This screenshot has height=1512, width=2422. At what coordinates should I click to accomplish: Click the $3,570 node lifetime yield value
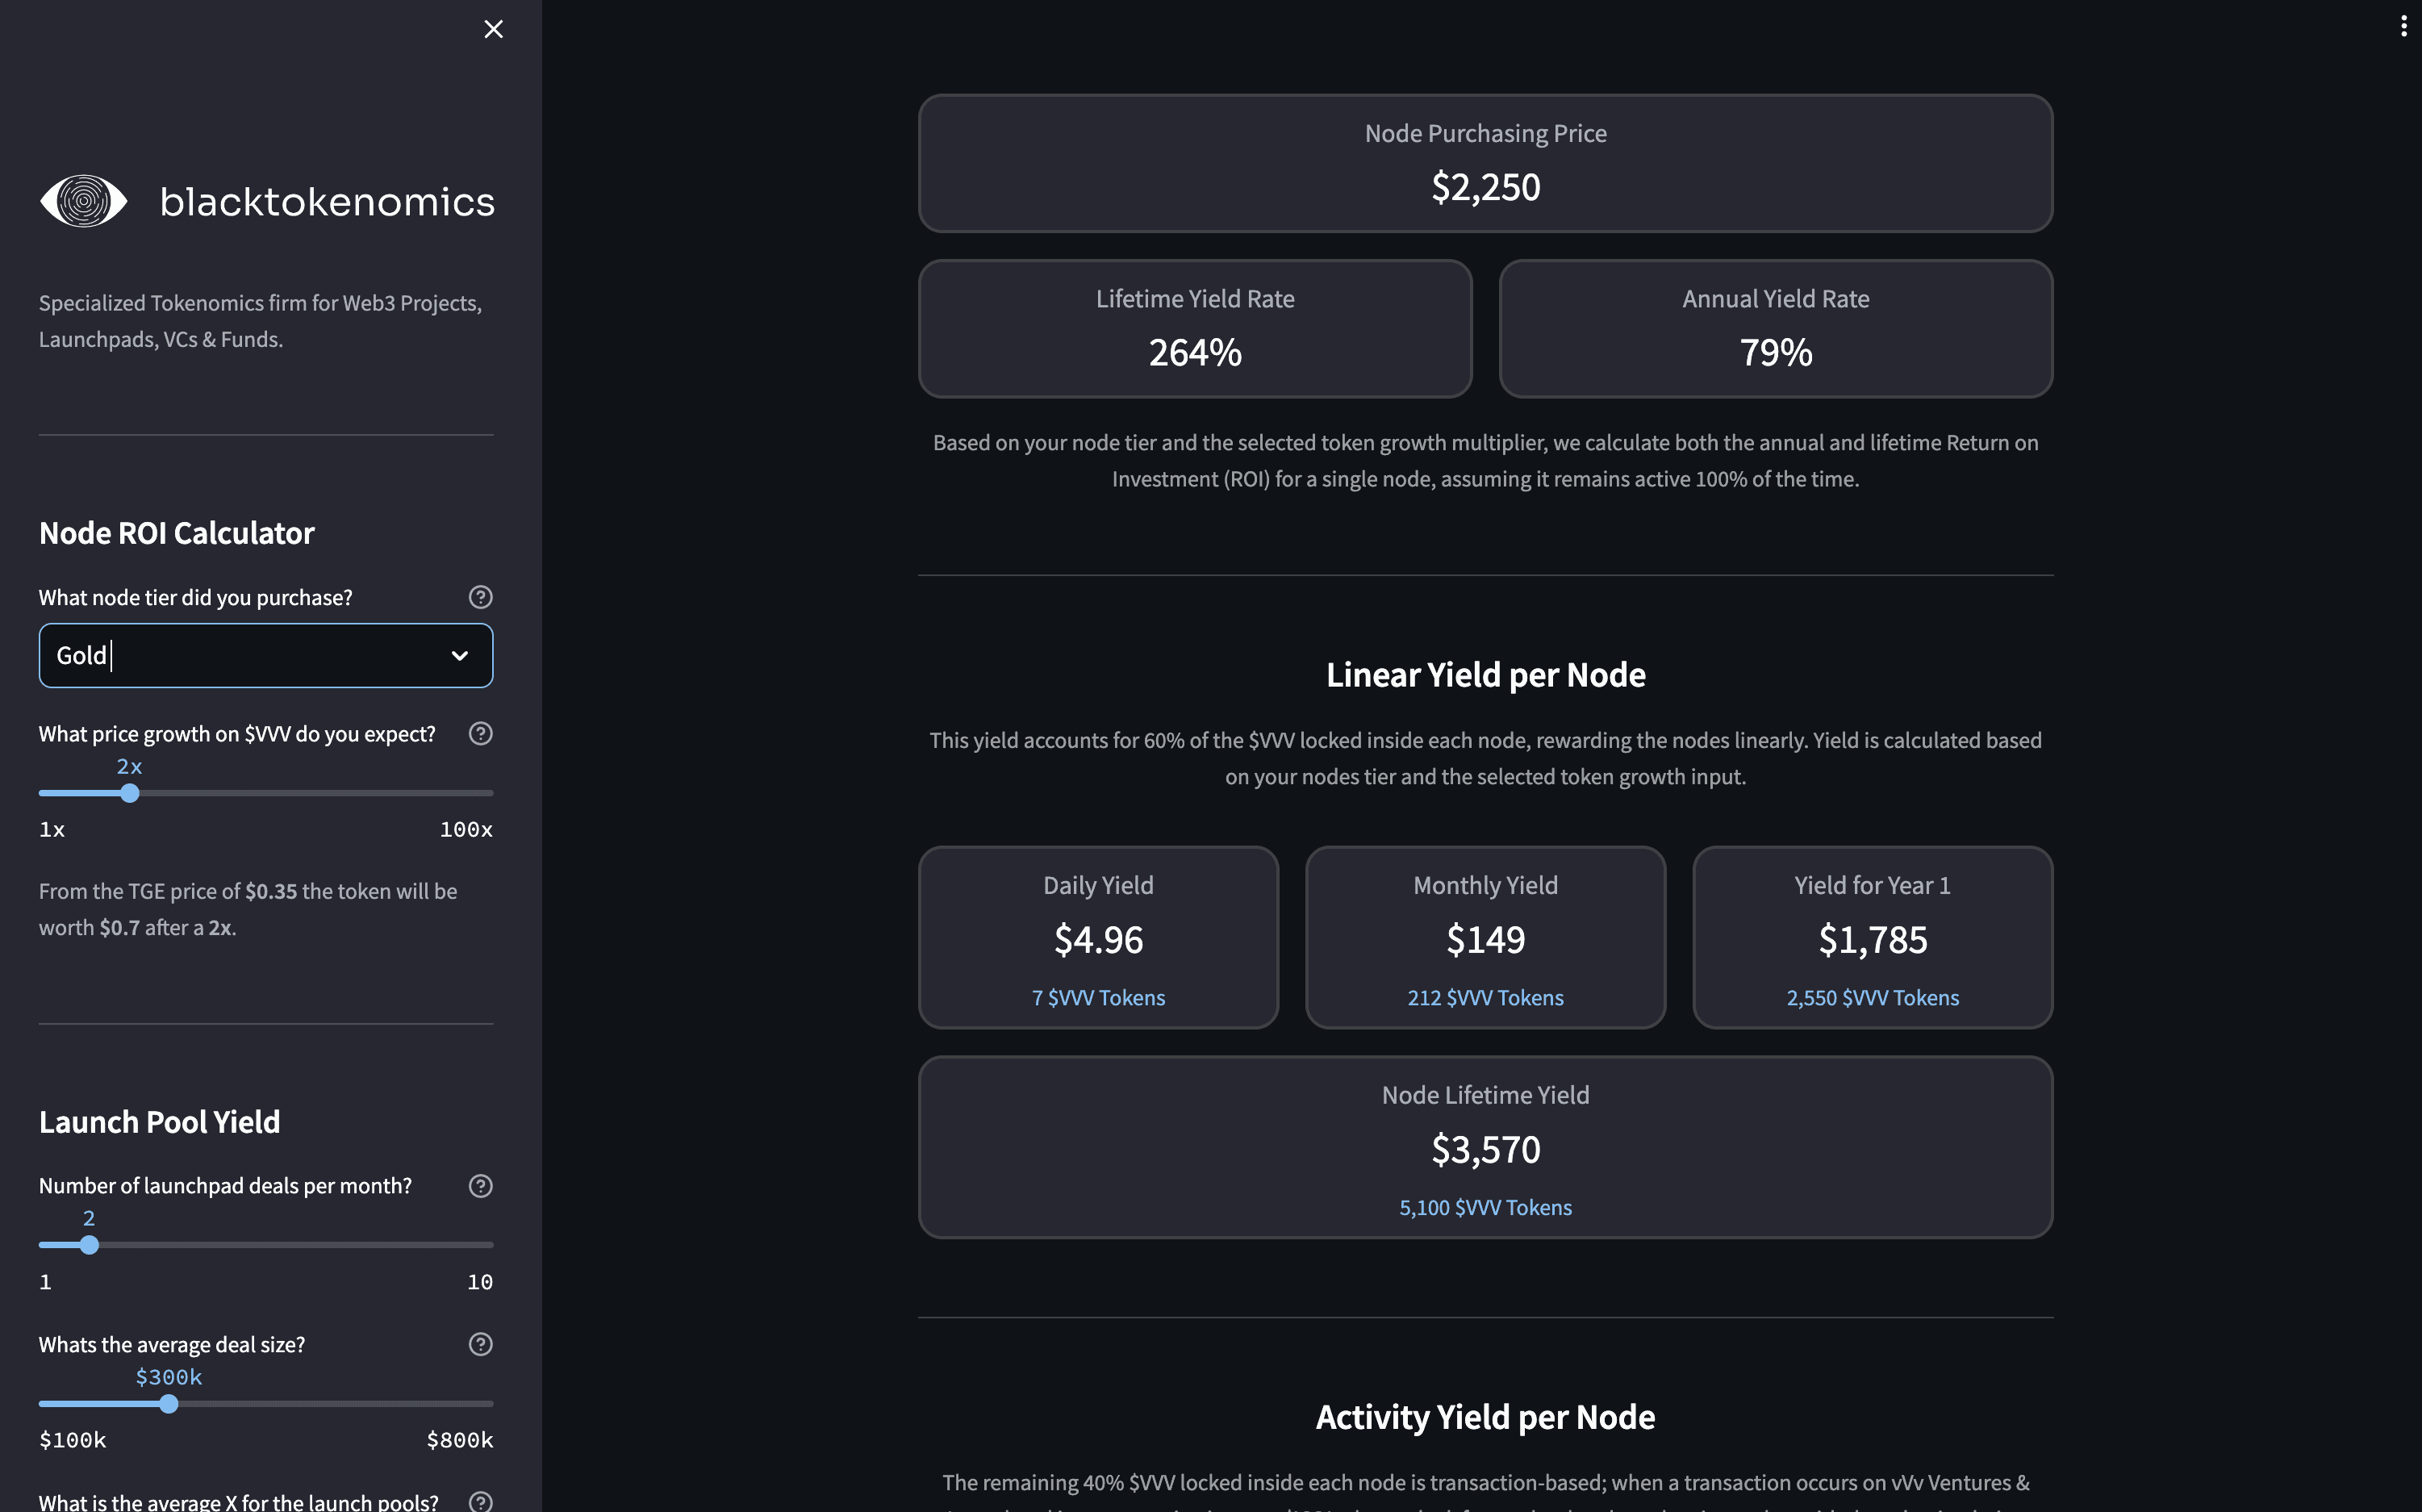1485,1149
